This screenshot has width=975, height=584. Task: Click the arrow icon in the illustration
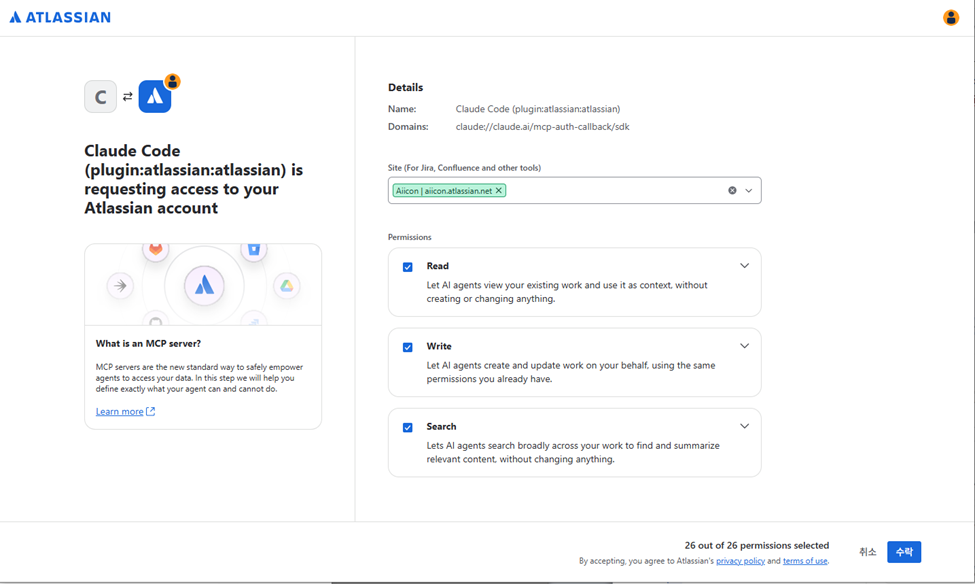click(x=120, y=285)
